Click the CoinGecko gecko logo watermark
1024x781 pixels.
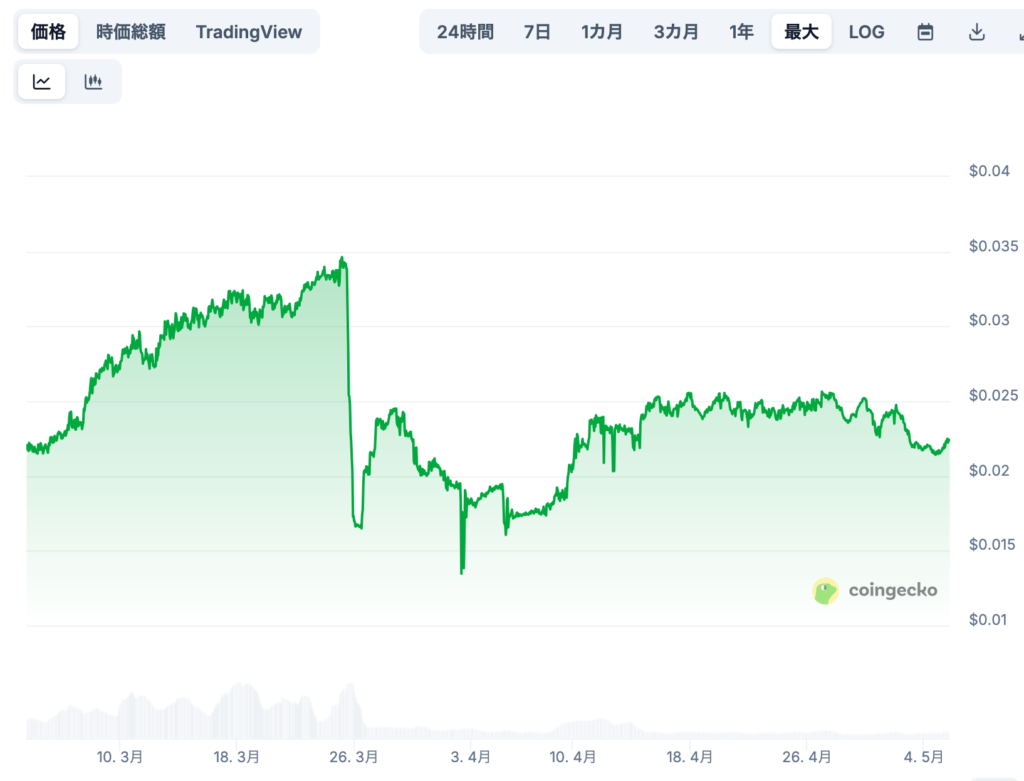coord(825,591)
